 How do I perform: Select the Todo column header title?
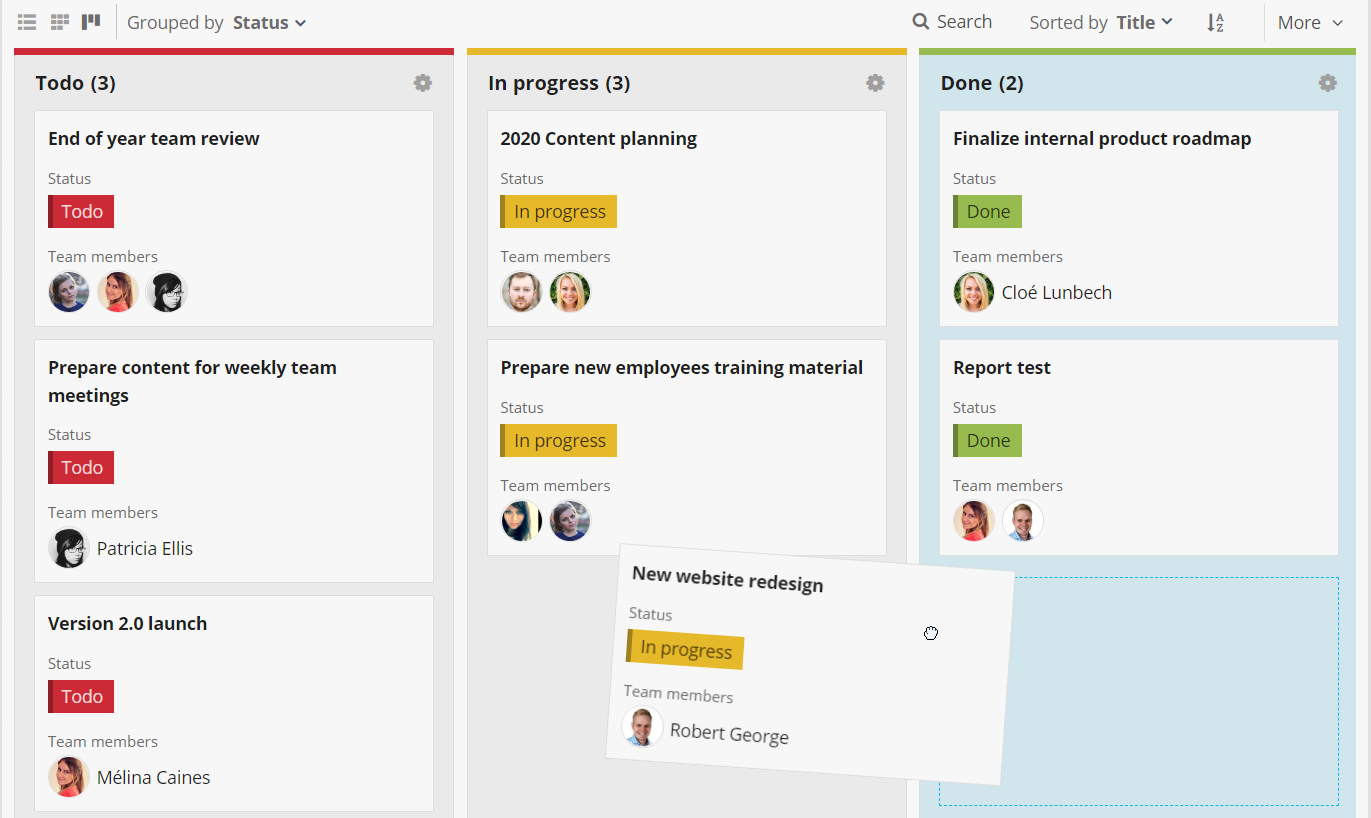[75, 83]
